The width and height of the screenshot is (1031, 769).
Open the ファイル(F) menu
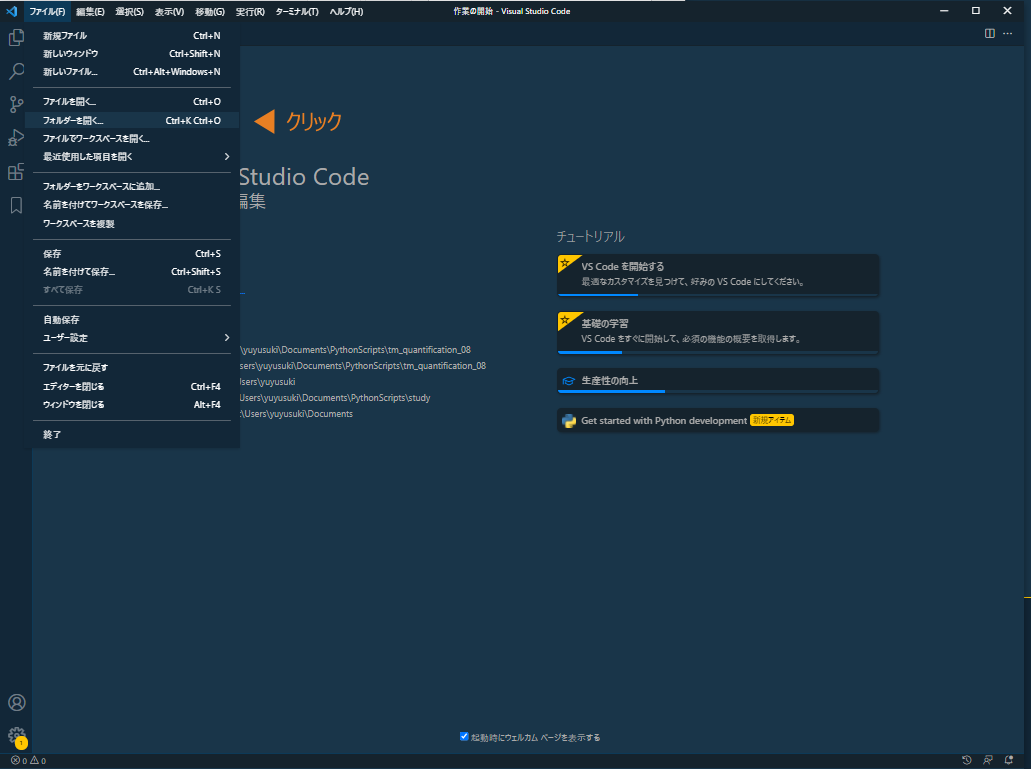(x=47, y=12)
